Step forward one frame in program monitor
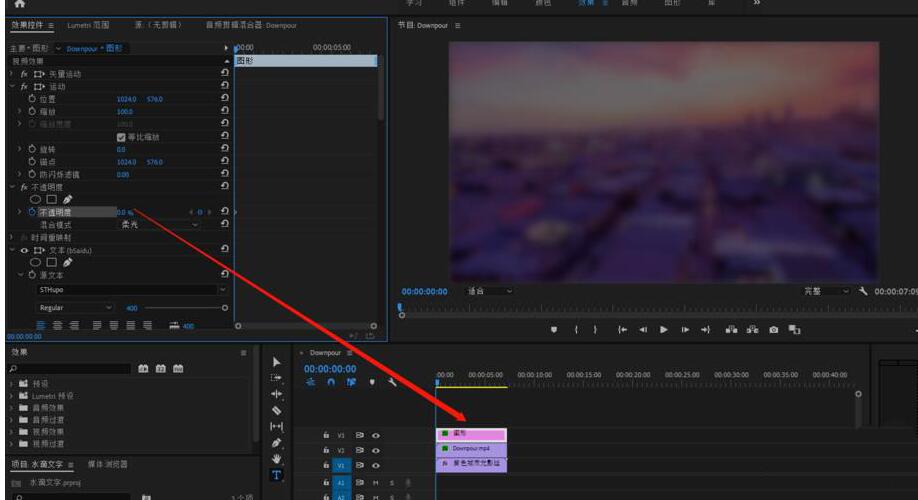This screenshot has height=500, width=918. pyautogui.click(x=684, y=330)
